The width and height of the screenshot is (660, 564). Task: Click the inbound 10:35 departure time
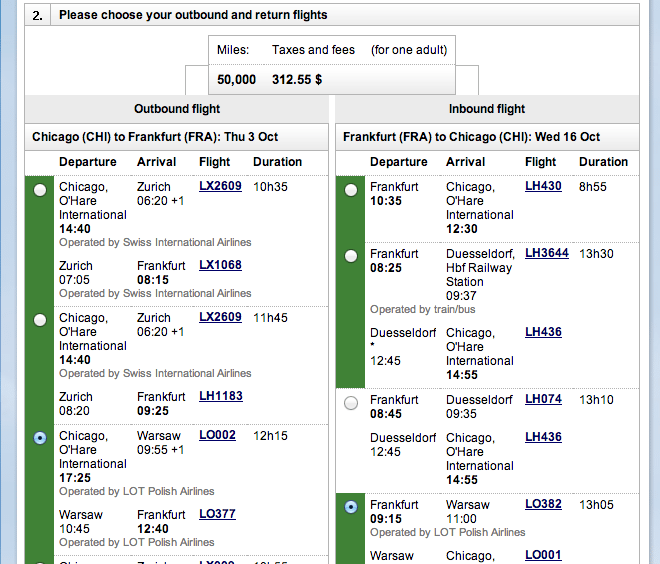pyautogui.click(x=386, y=201)
